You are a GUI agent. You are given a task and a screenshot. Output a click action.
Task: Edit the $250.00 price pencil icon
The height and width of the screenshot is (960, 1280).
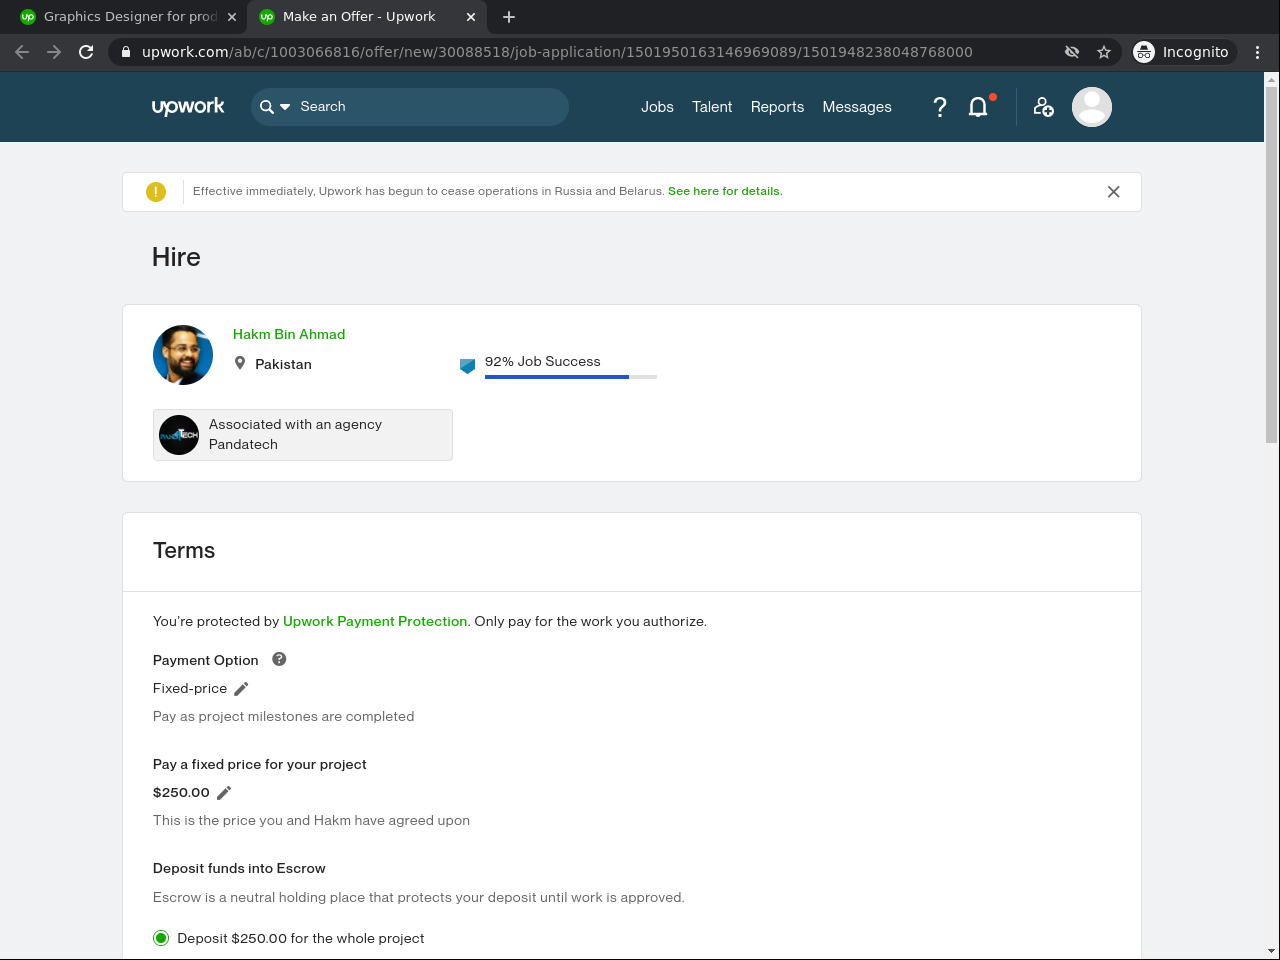point(224,793)
